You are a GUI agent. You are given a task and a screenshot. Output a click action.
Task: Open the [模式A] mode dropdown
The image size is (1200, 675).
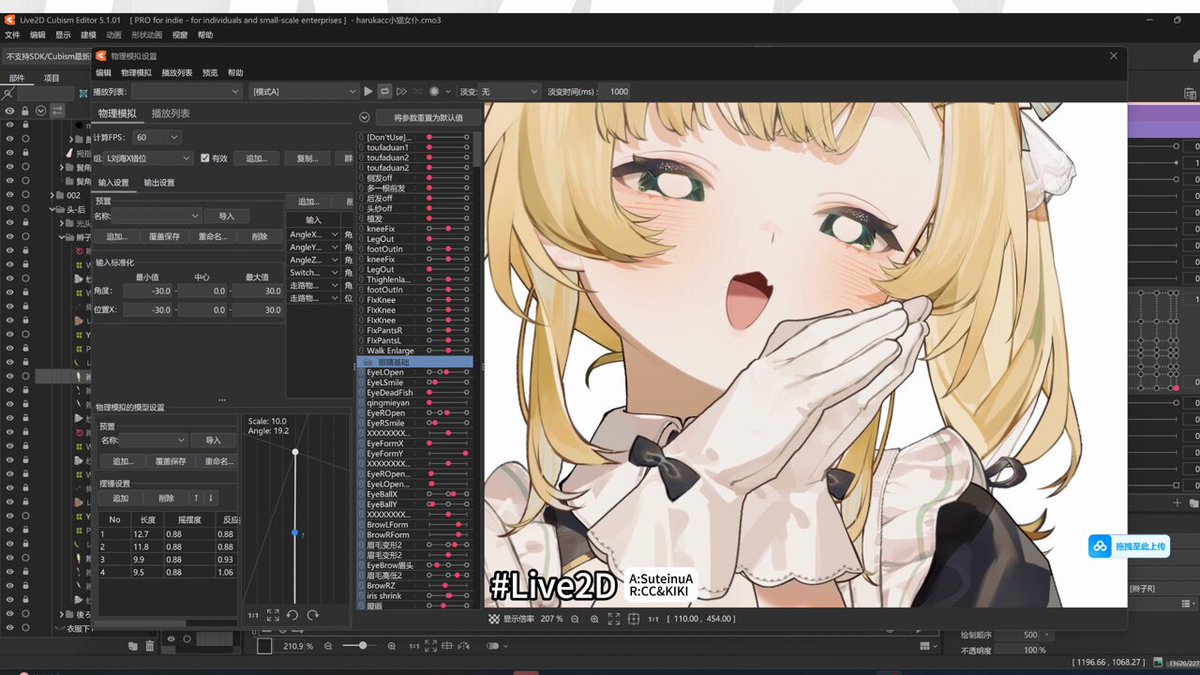304,91
